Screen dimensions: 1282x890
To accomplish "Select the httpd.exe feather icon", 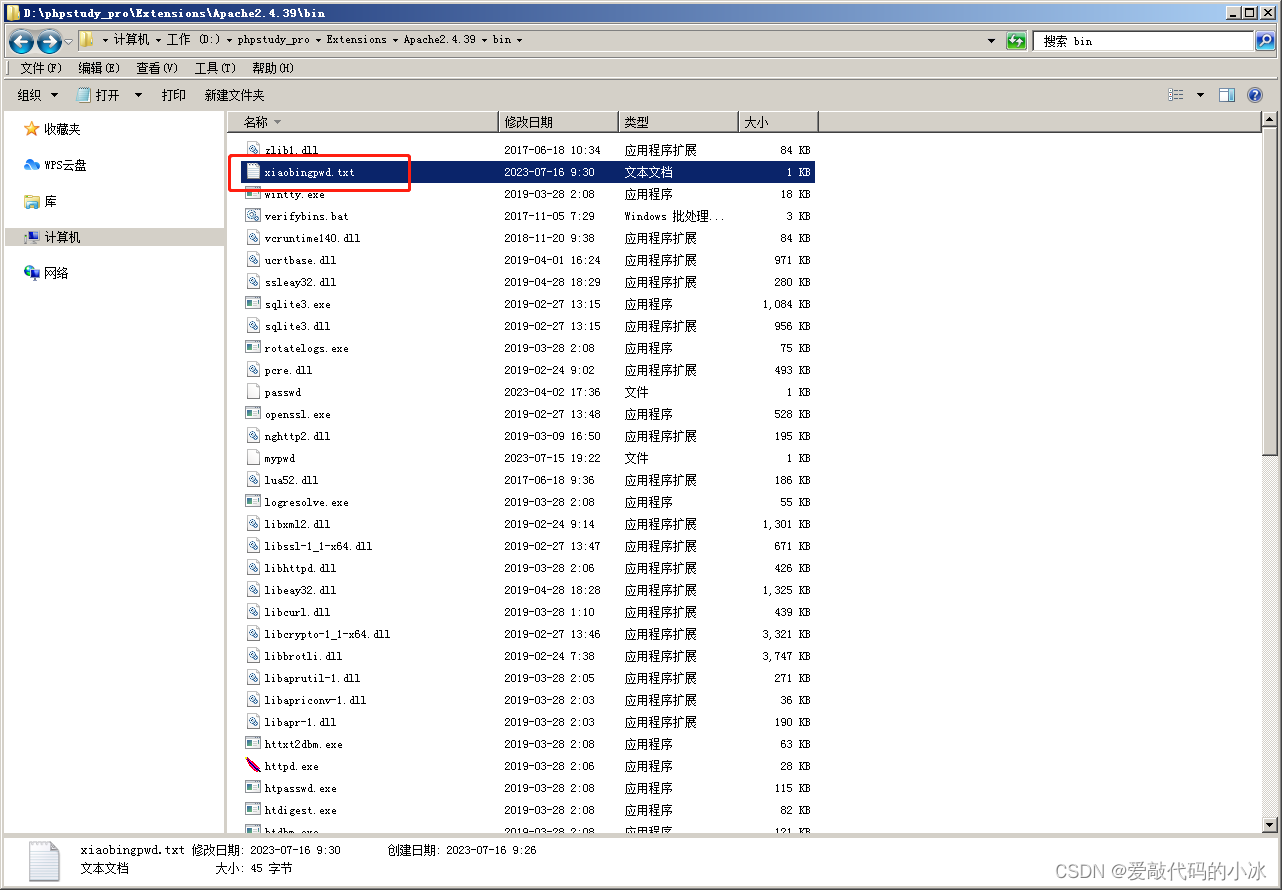I will (x=253, y=766).
